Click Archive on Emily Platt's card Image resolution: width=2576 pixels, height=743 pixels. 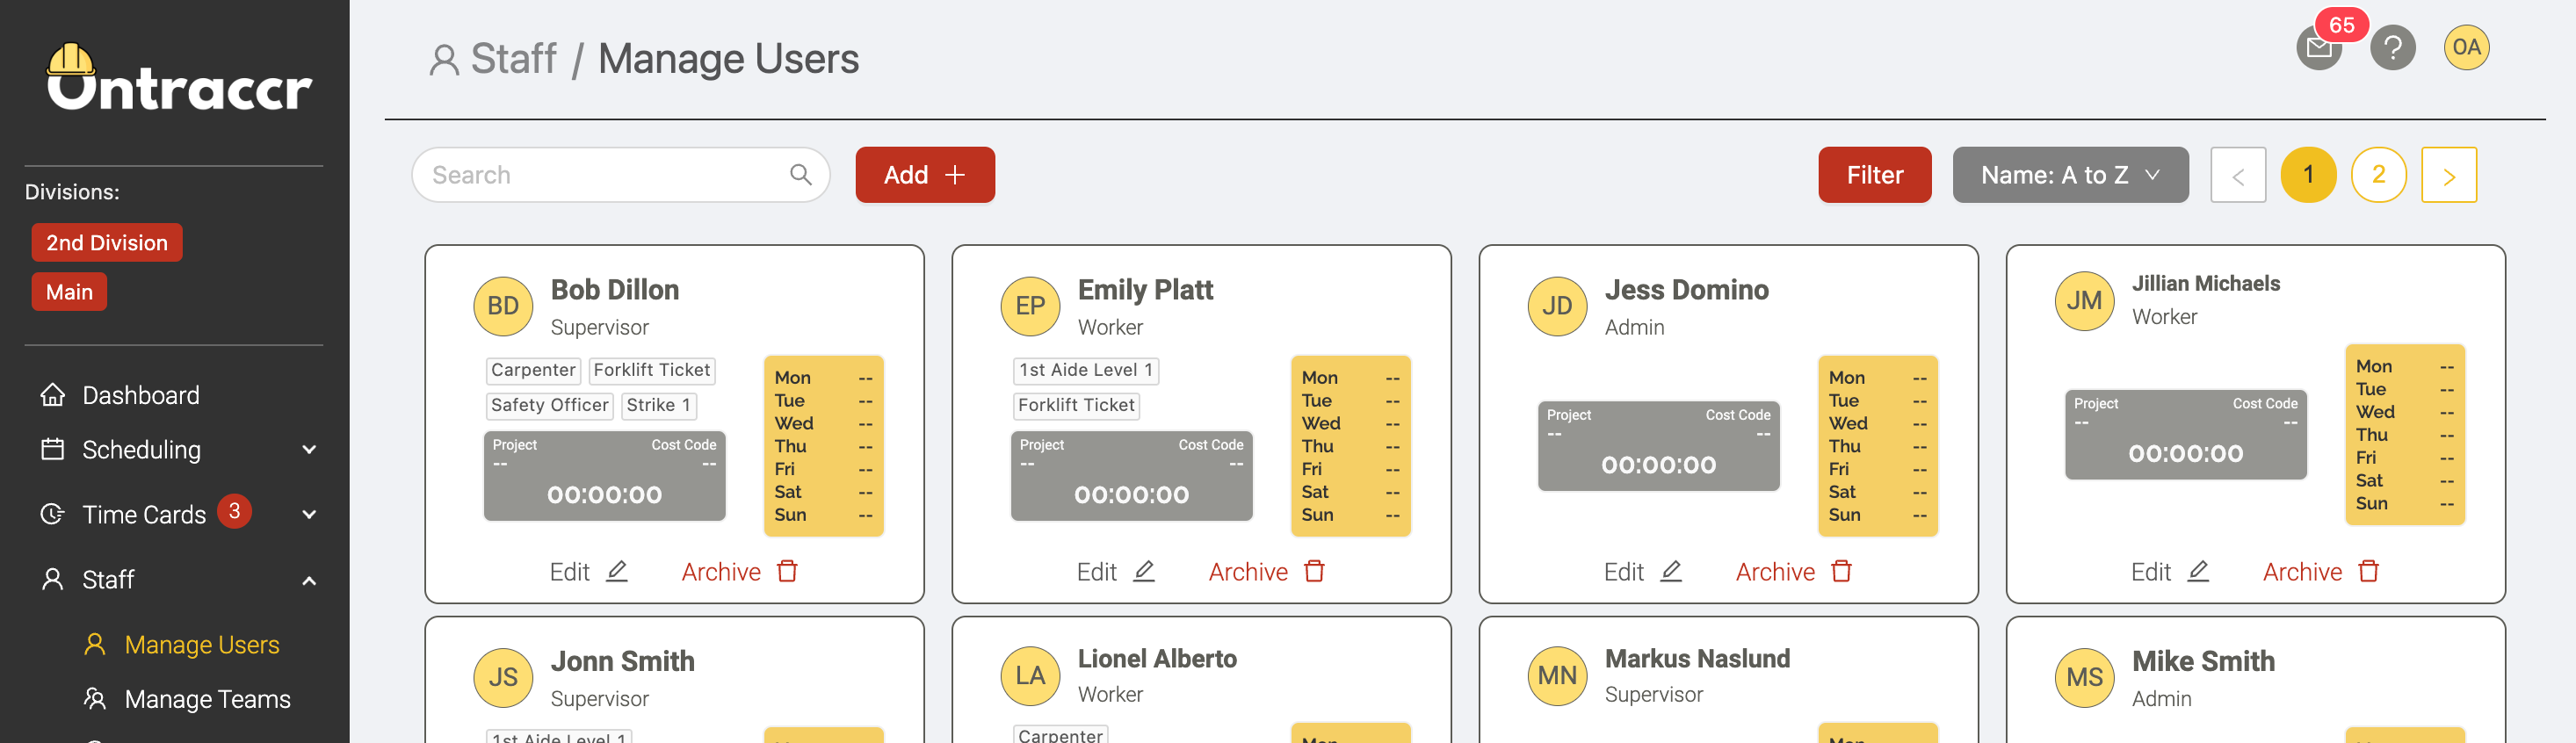coord(1267,571)
